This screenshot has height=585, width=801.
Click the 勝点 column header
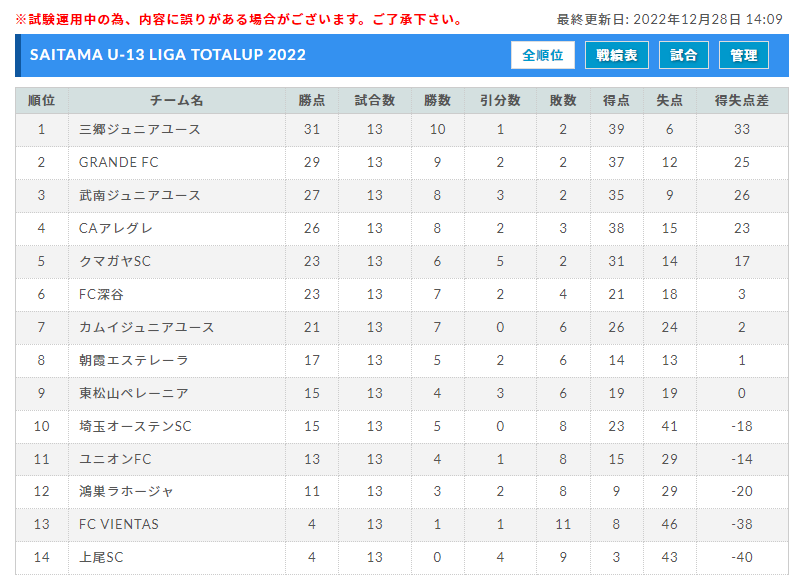[312, 101]
